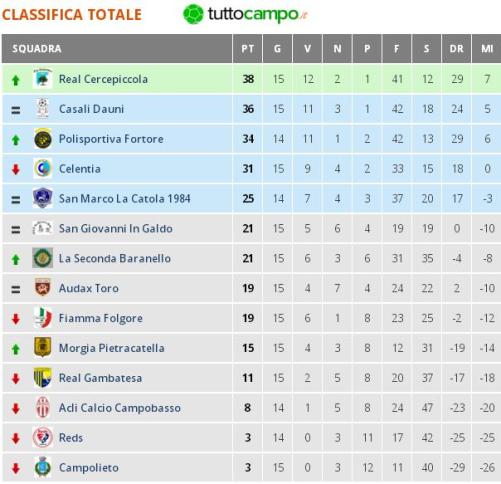Click the DR column header

(x=457, y=49)
